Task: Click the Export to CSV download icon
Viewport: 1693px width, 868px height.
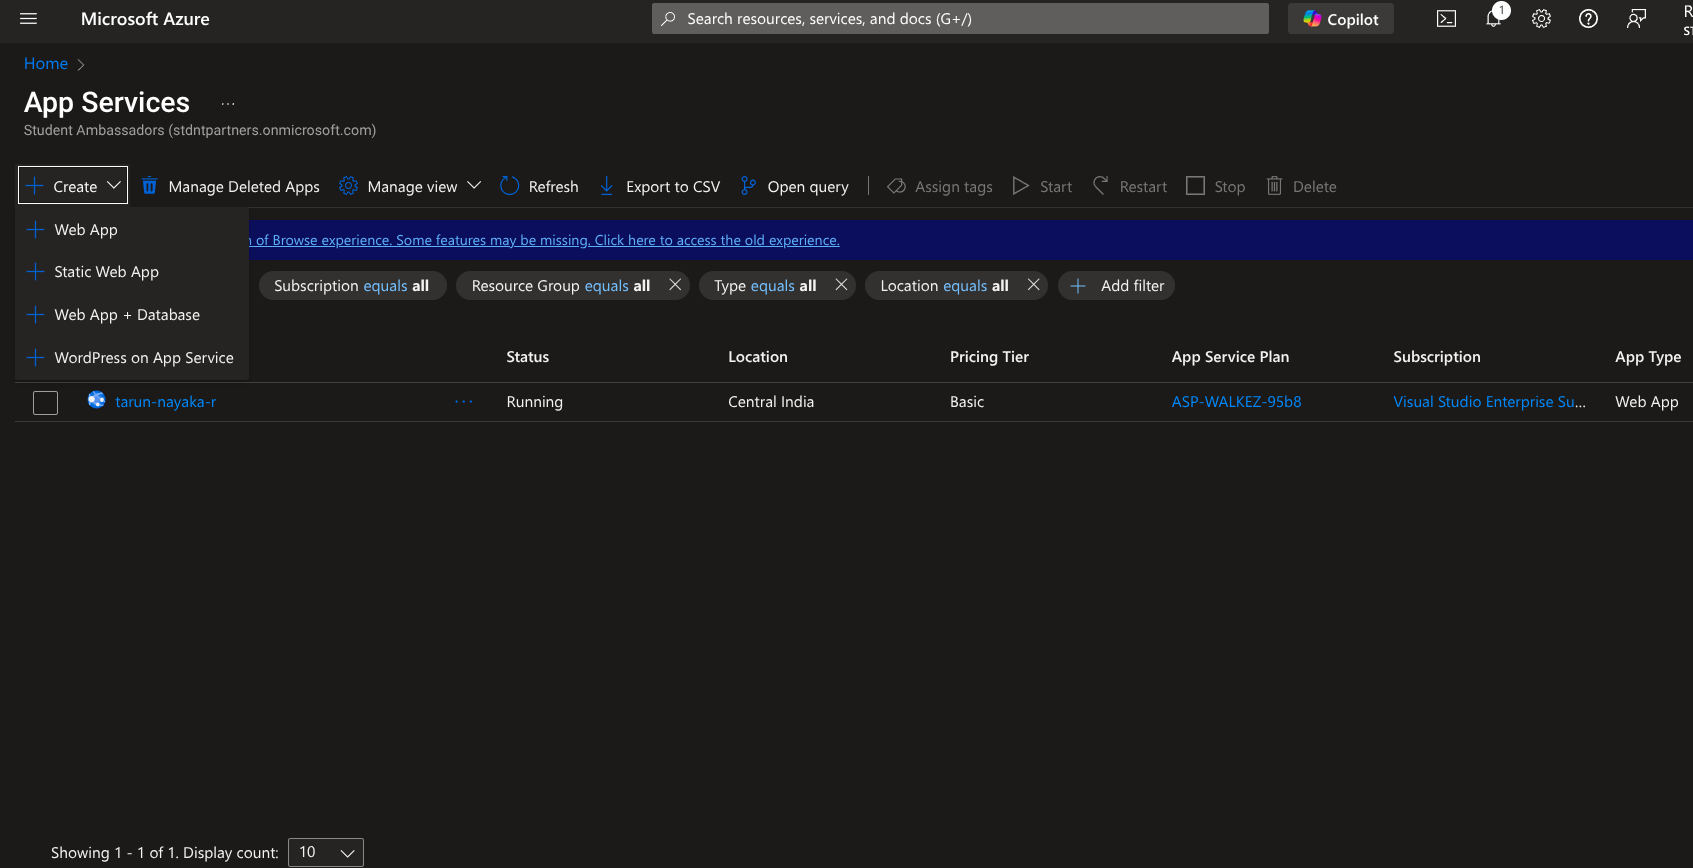Action: (x=606, y=186)
